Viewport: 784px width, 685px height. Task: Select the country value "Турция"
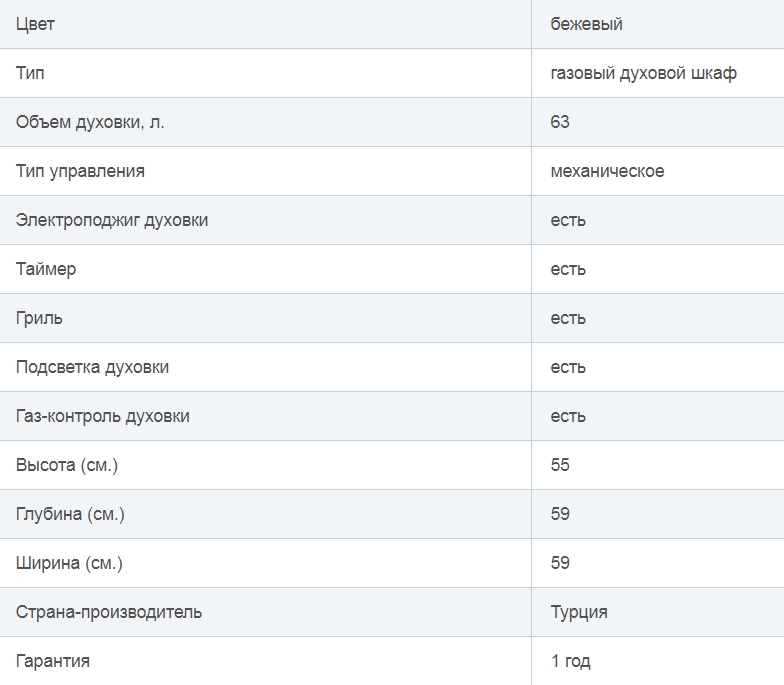coord(579,612)
